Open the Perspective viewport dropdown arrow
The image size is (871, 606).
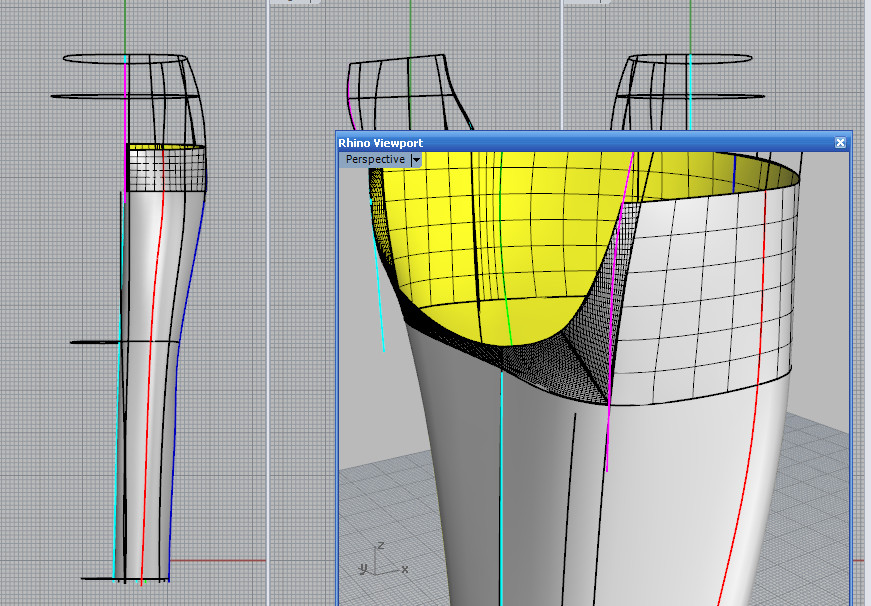click(416, 160)
